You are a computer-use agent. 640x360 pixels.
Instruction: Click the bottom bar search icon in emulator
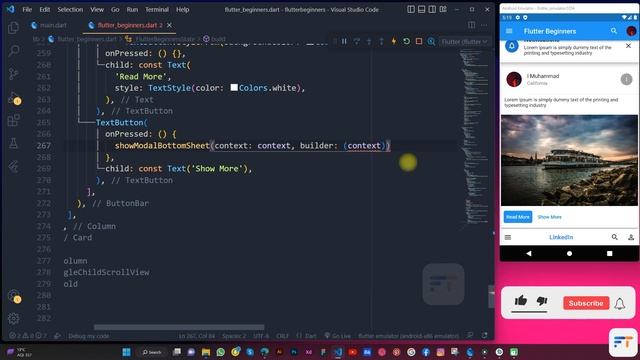tap(614, 237)
